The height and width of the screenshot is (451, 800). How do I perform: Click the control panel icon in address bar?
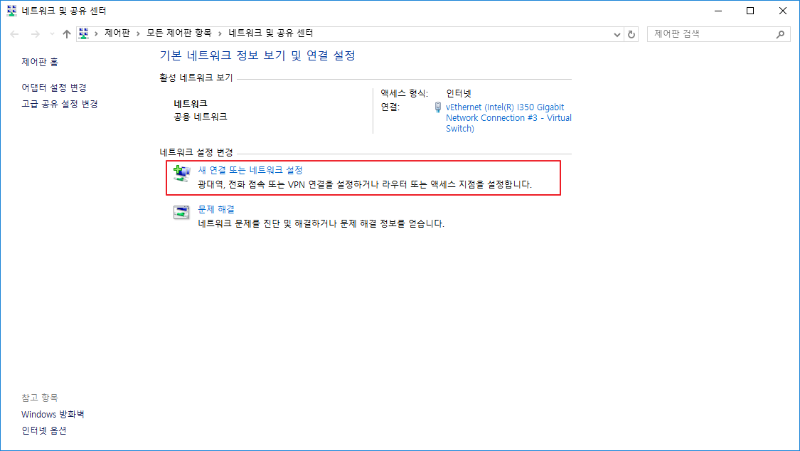coord(83,34)
